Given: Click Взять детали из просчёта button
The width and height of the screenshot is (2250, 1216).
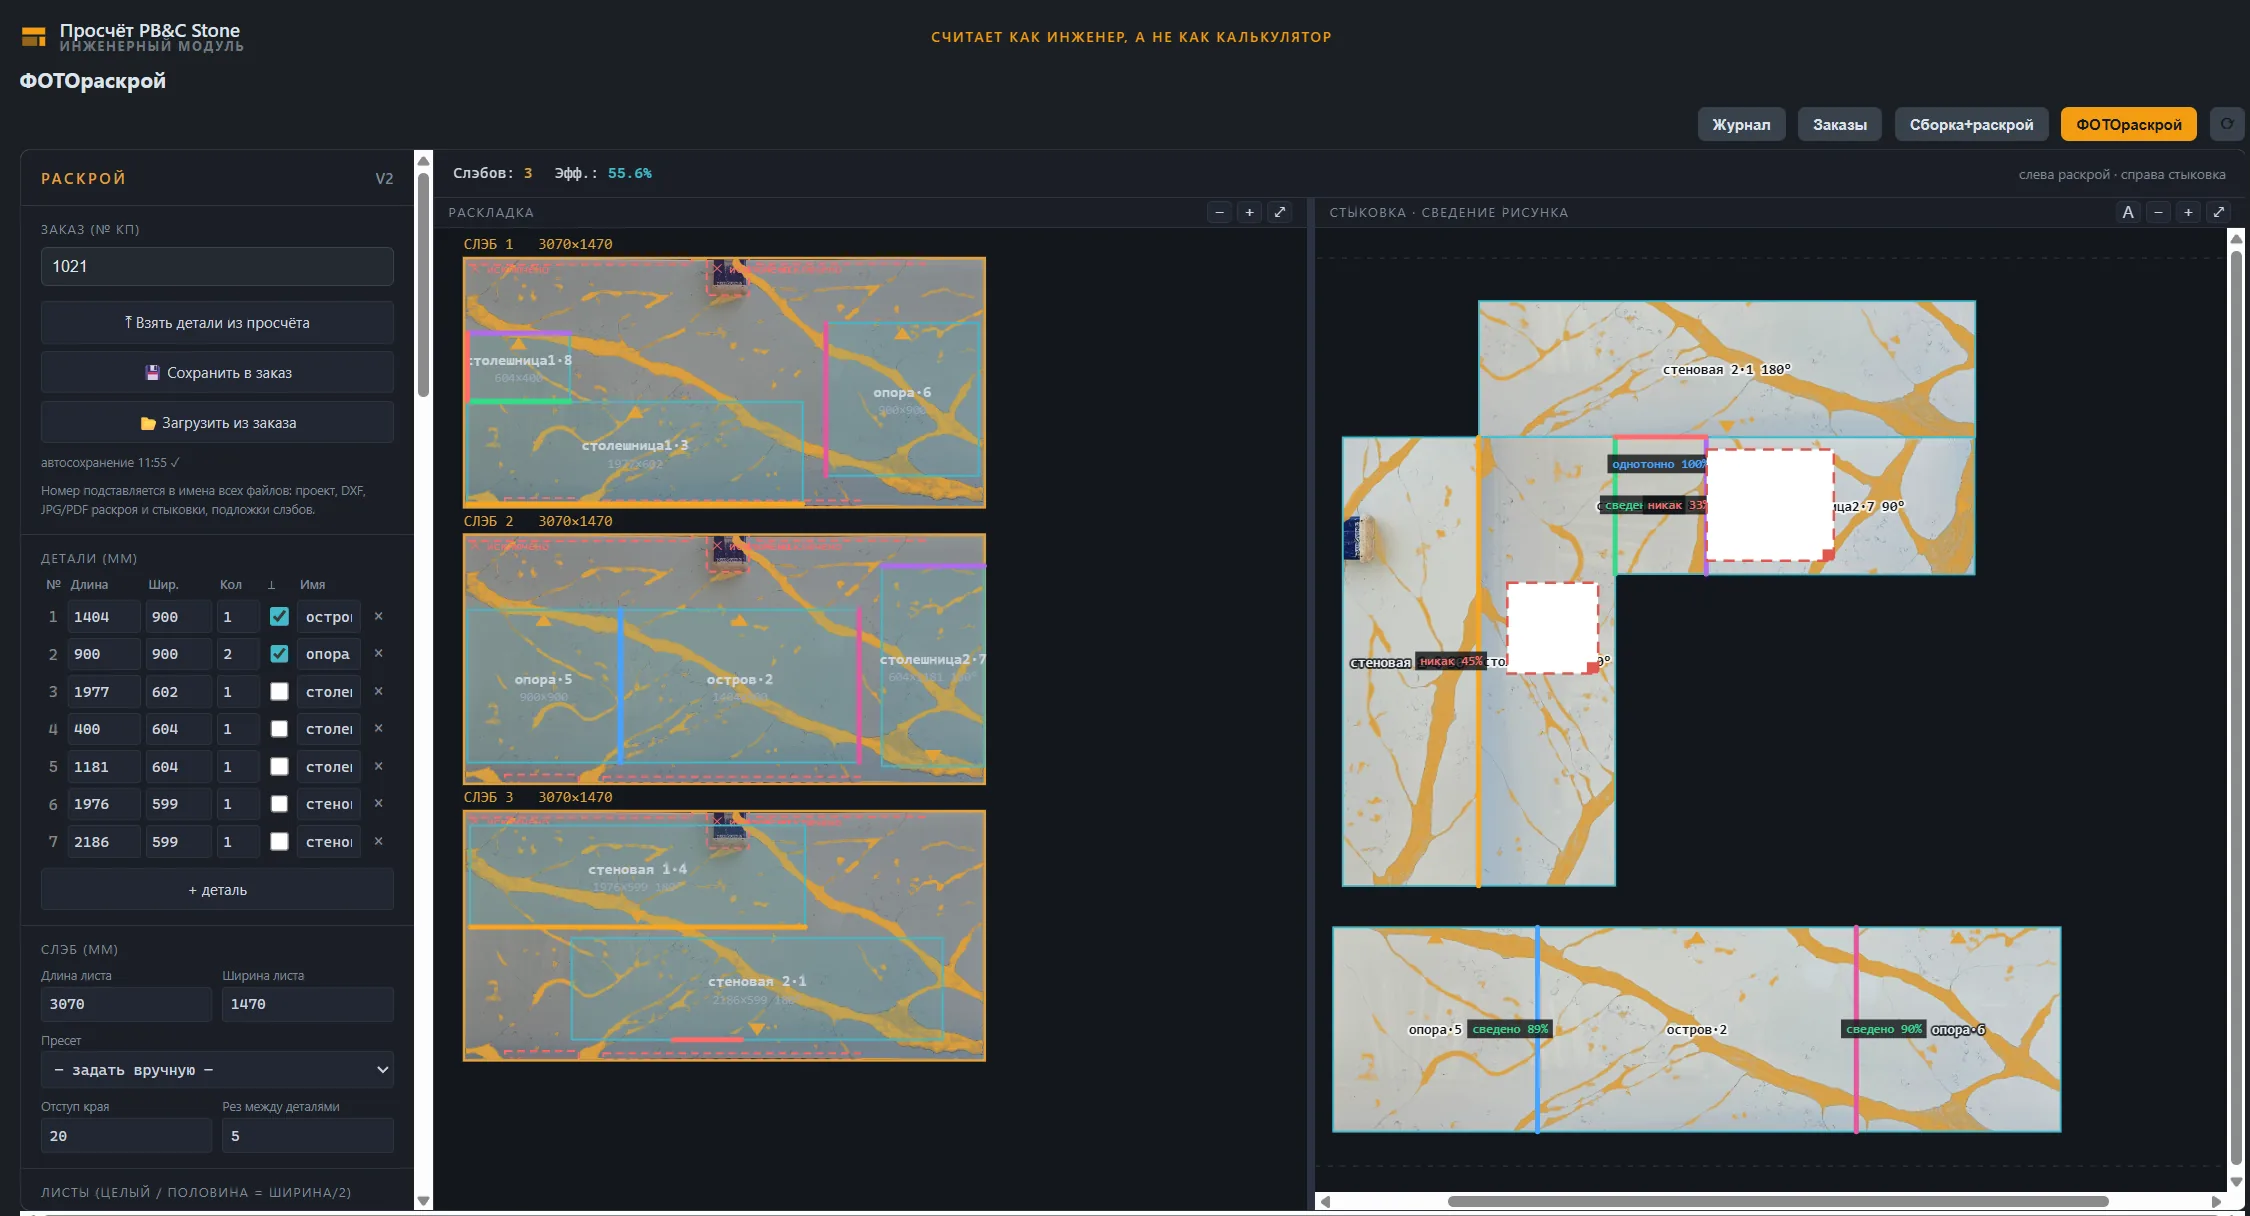Looking at the screenshot, I should tap(217, 322).
